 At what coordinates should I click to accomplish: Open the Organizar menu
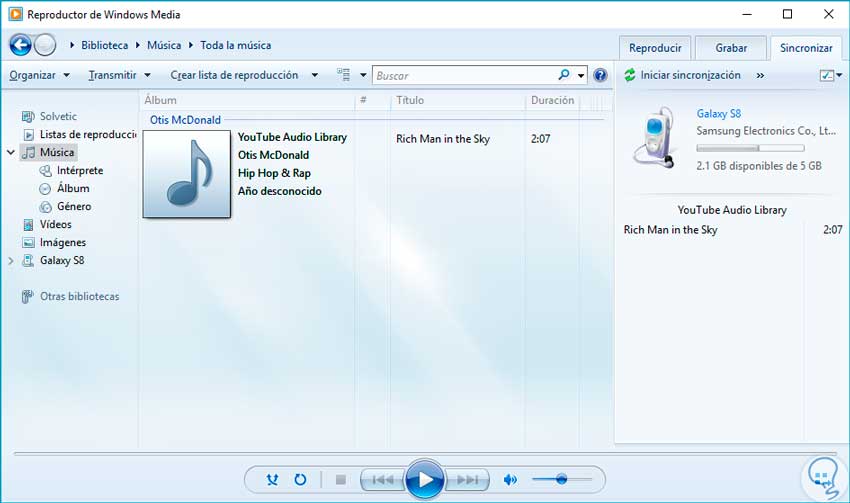point(39,75)
